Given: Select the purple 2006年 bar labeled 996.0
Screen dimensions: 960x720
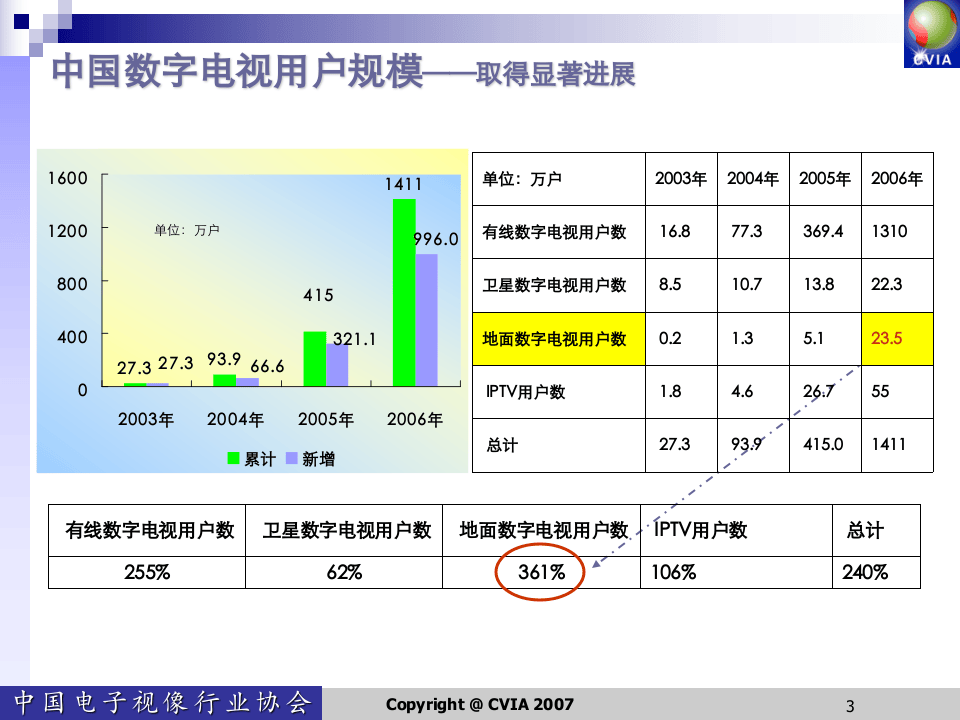Looking at the screenshot, I should (427, 320).
